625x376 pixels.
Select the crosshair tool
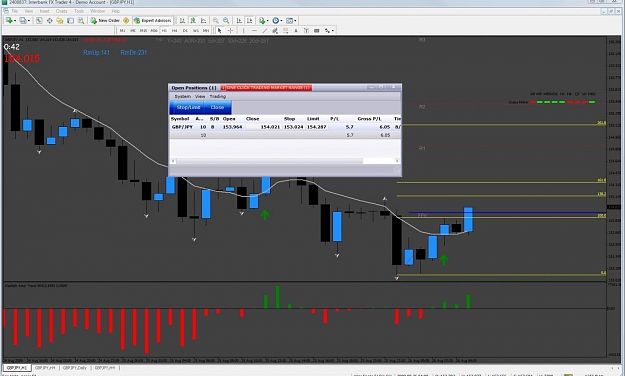click(230, 30)
